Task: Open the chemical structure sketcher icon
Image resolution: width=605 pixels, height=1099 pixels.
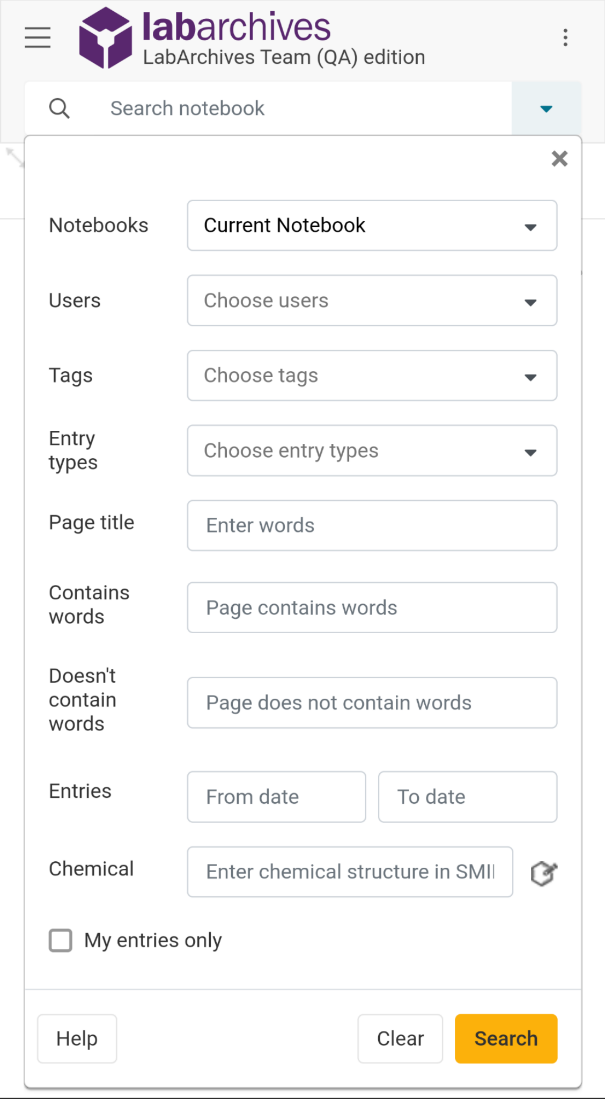Action: [x=544, y=873]
